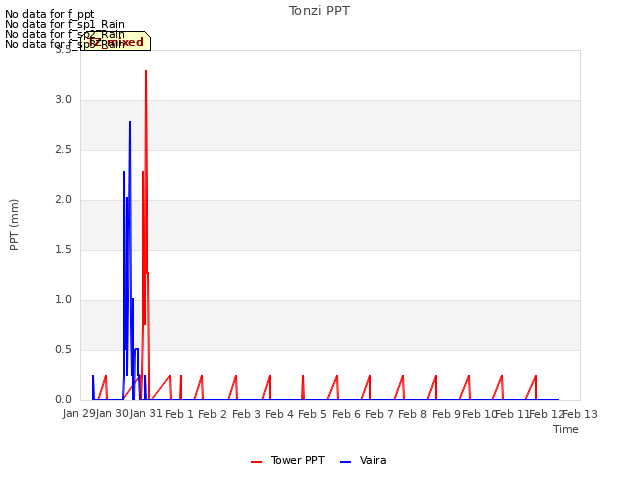Click the Feb 2 x-axis tick label

coord(212,414)
